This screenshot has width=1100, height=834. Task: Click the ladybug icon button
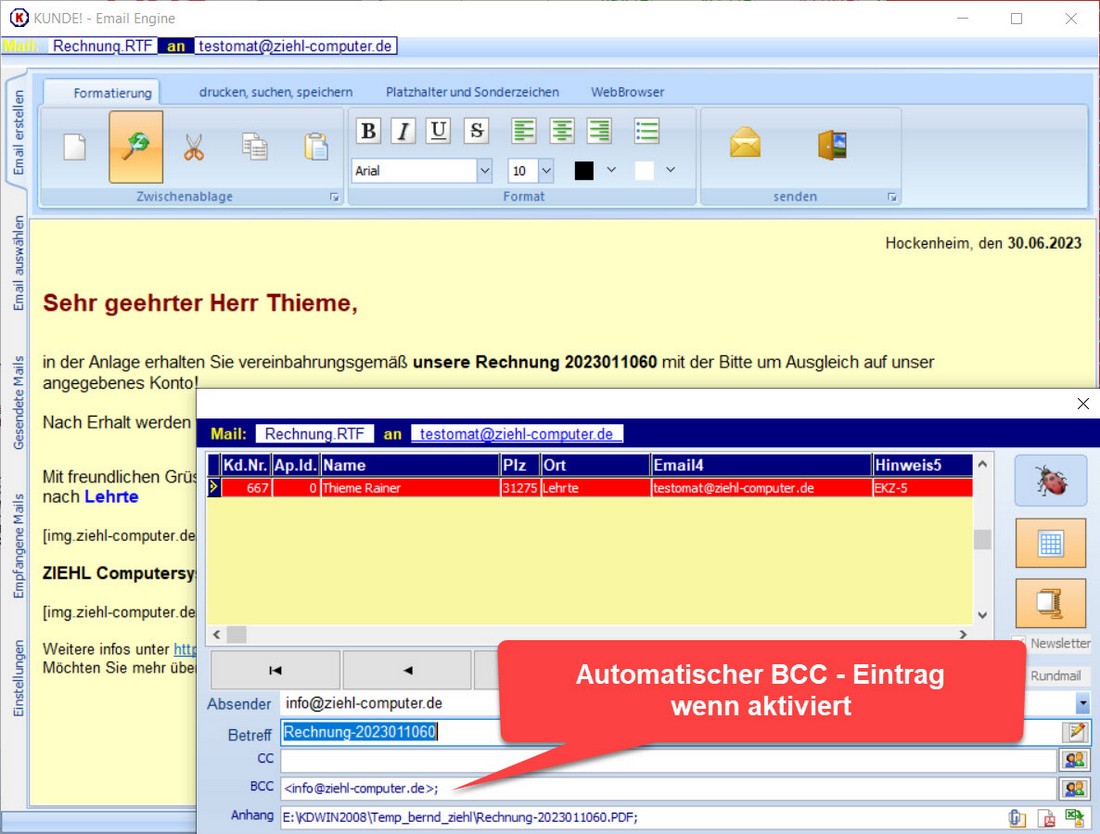(1051, 481)
